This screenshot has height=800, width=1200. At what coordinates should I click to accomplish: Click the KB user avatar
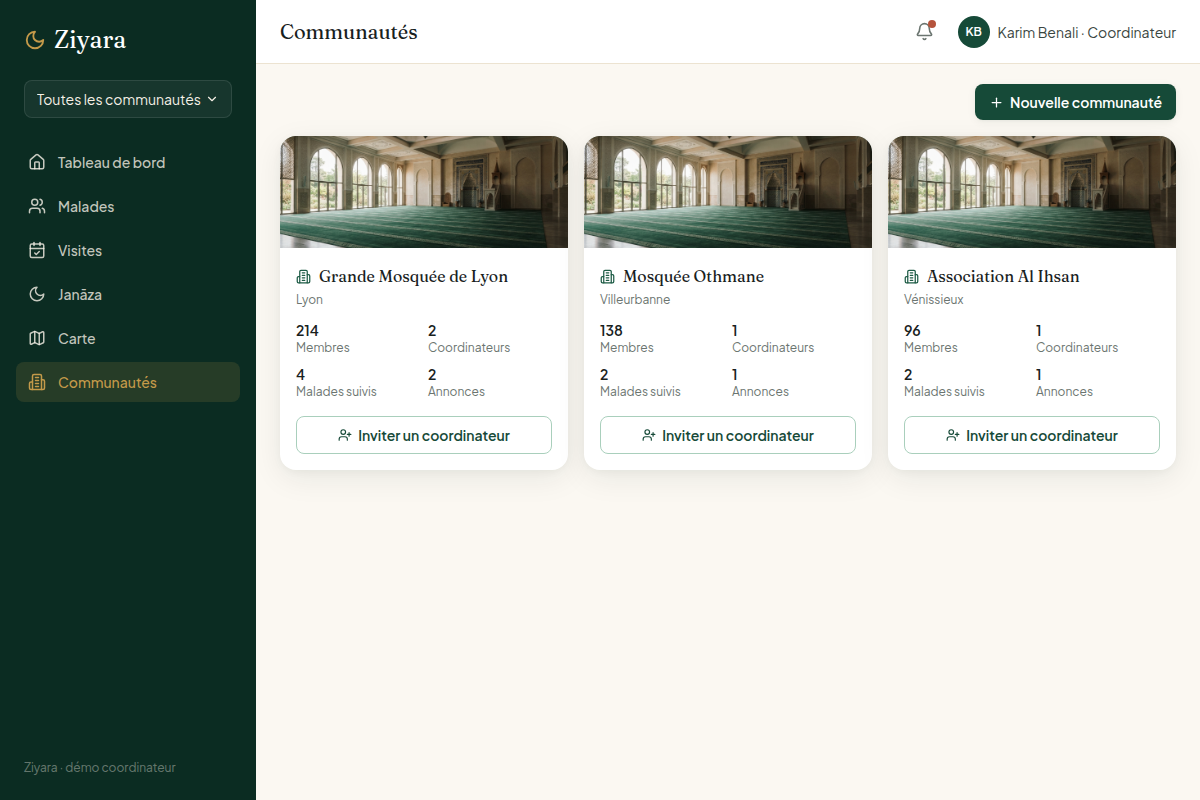pos(974,32)
